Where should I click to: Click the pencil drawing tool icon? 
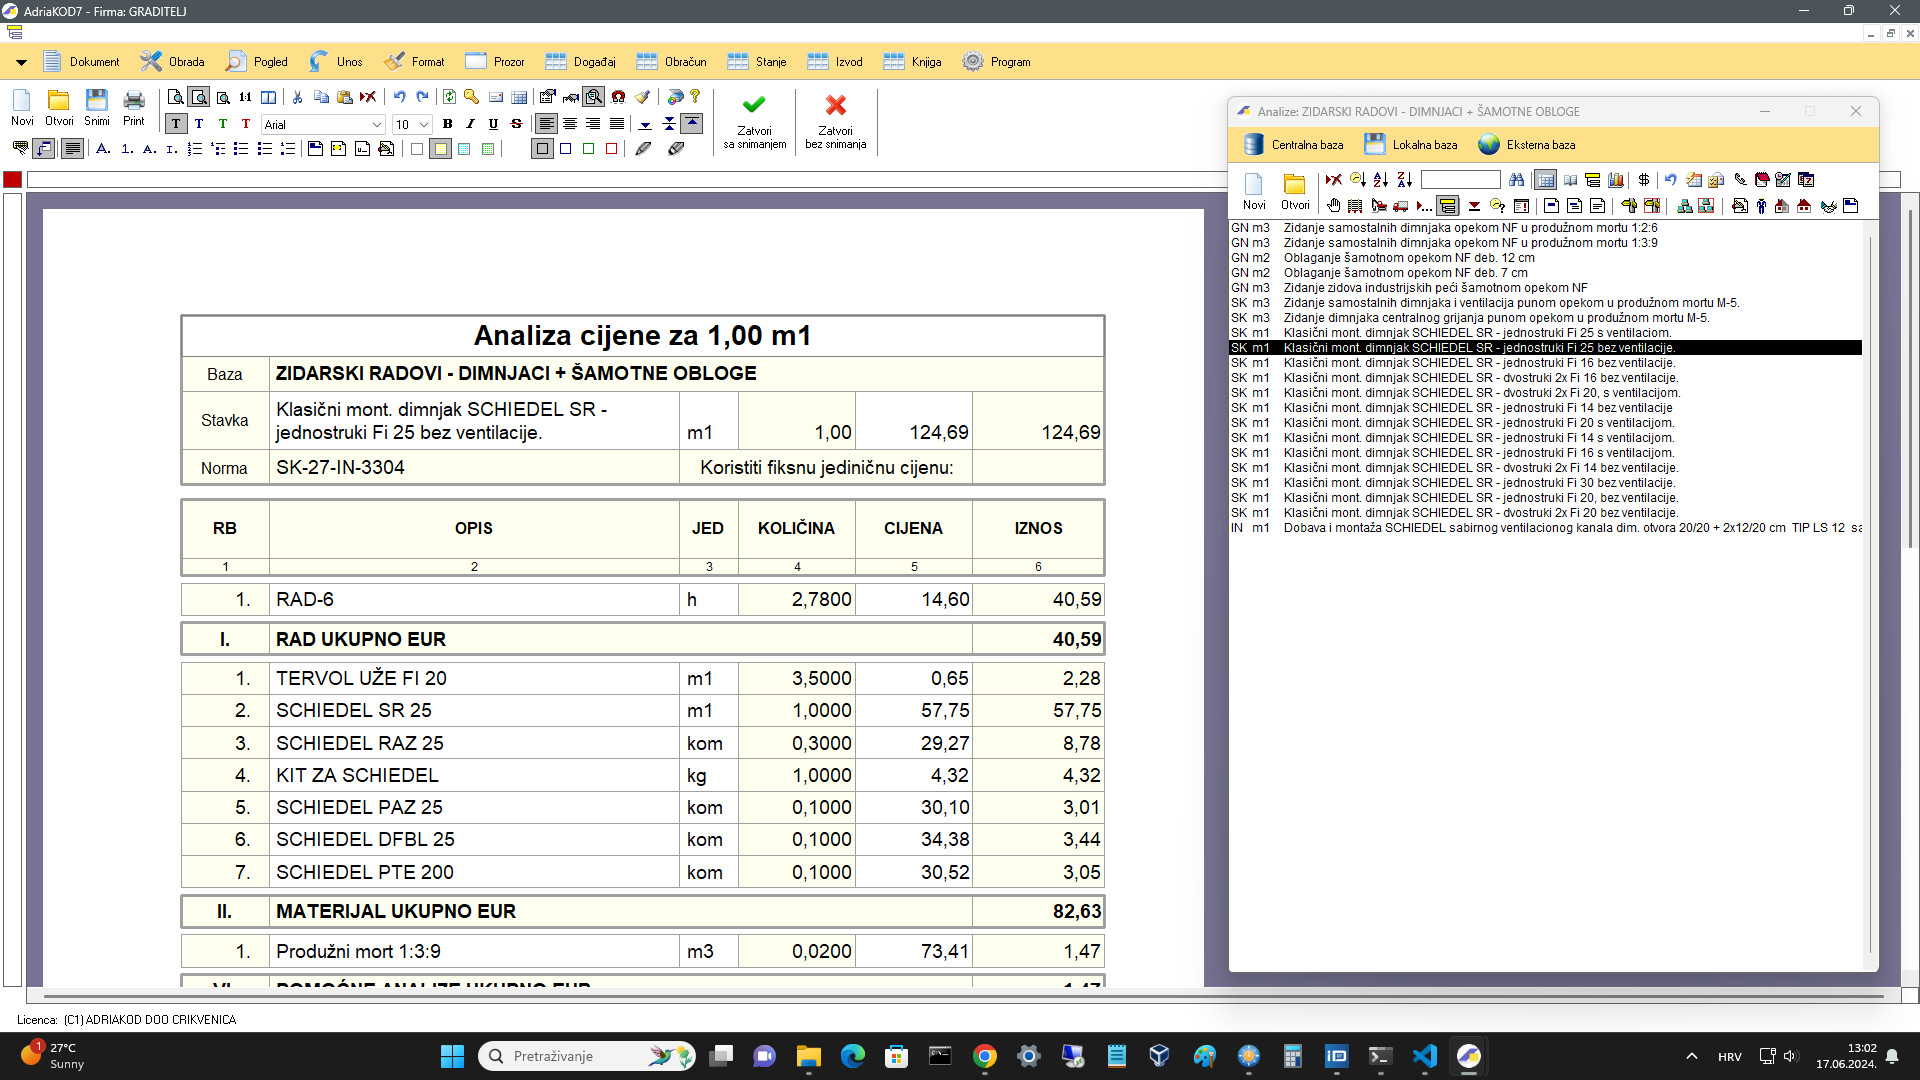[643, 149]
